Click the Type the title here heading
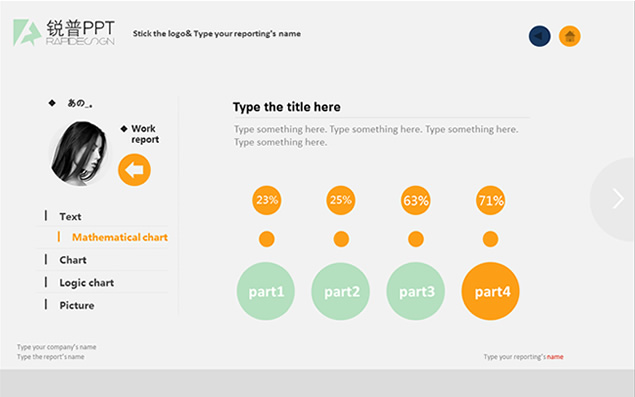Viewport: 635px width, 397px height. click(287, 107)
